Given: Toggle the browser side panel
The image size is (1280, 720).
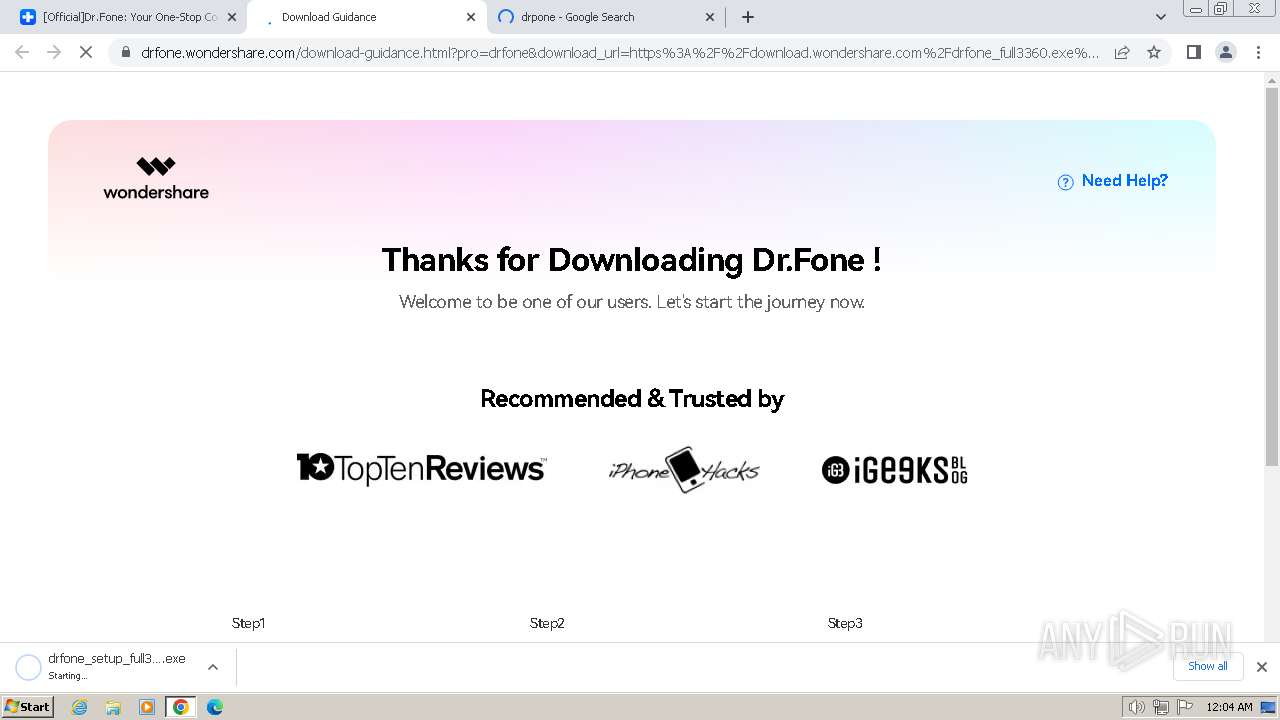Looking at the screenshot, I should (x=1193, y=52).
